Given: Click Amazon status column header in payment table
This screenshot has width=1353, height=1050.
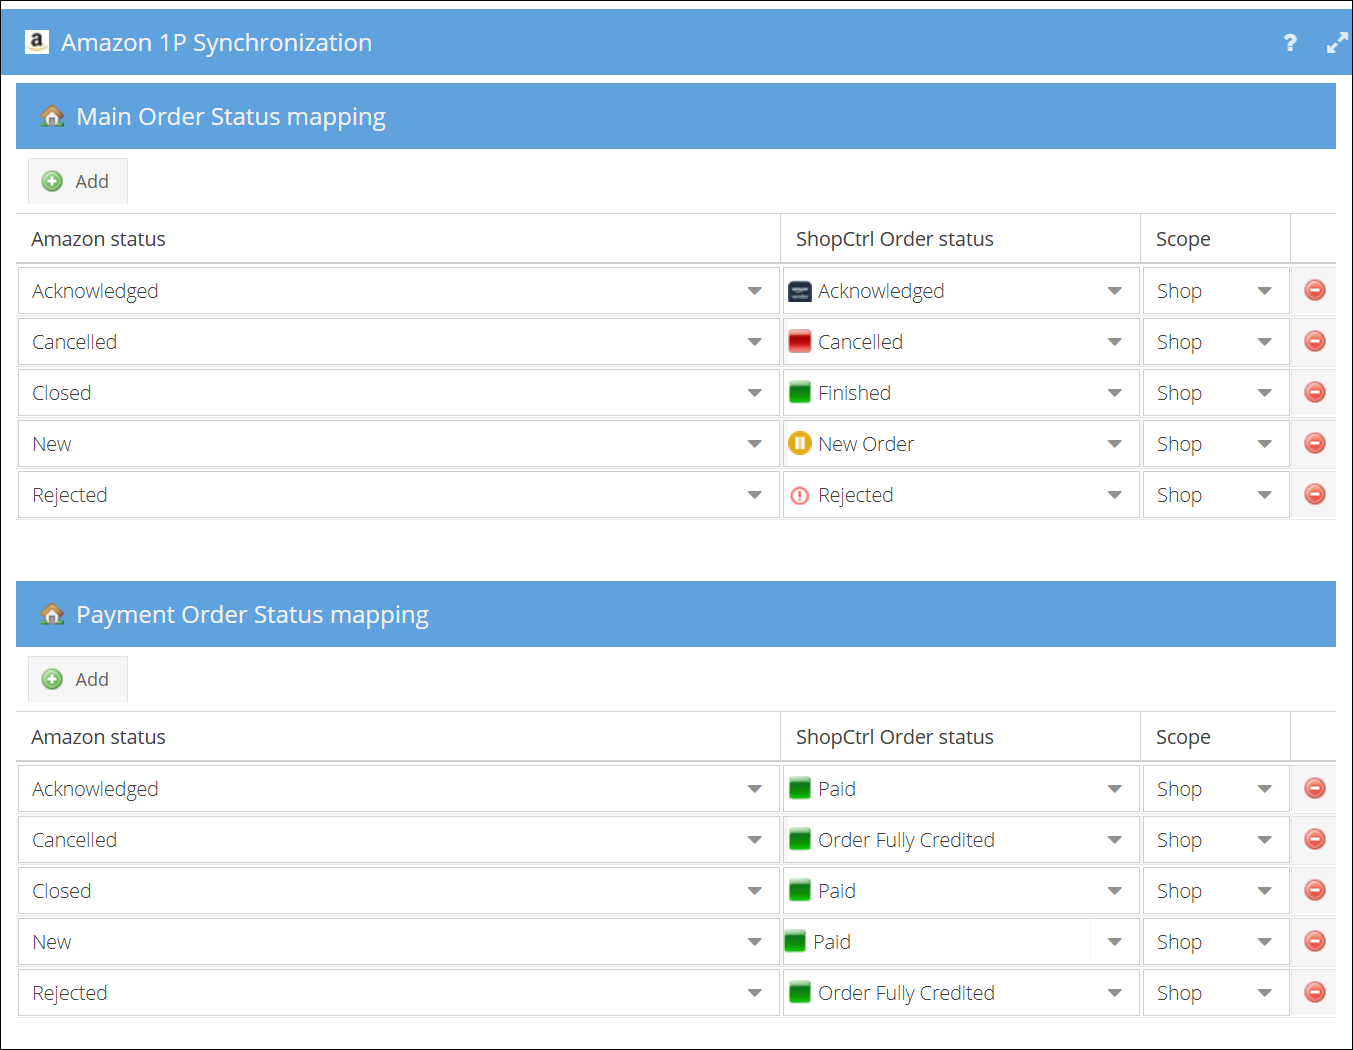Looking at the screenshot, I should (98, 737).
